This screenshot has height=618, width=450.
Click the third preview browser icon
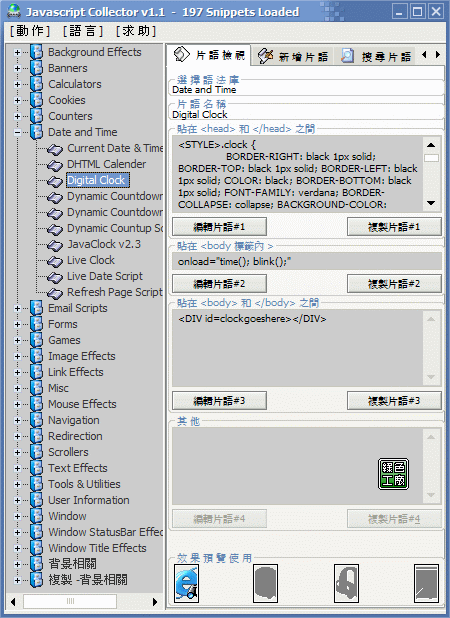[346, 583]
